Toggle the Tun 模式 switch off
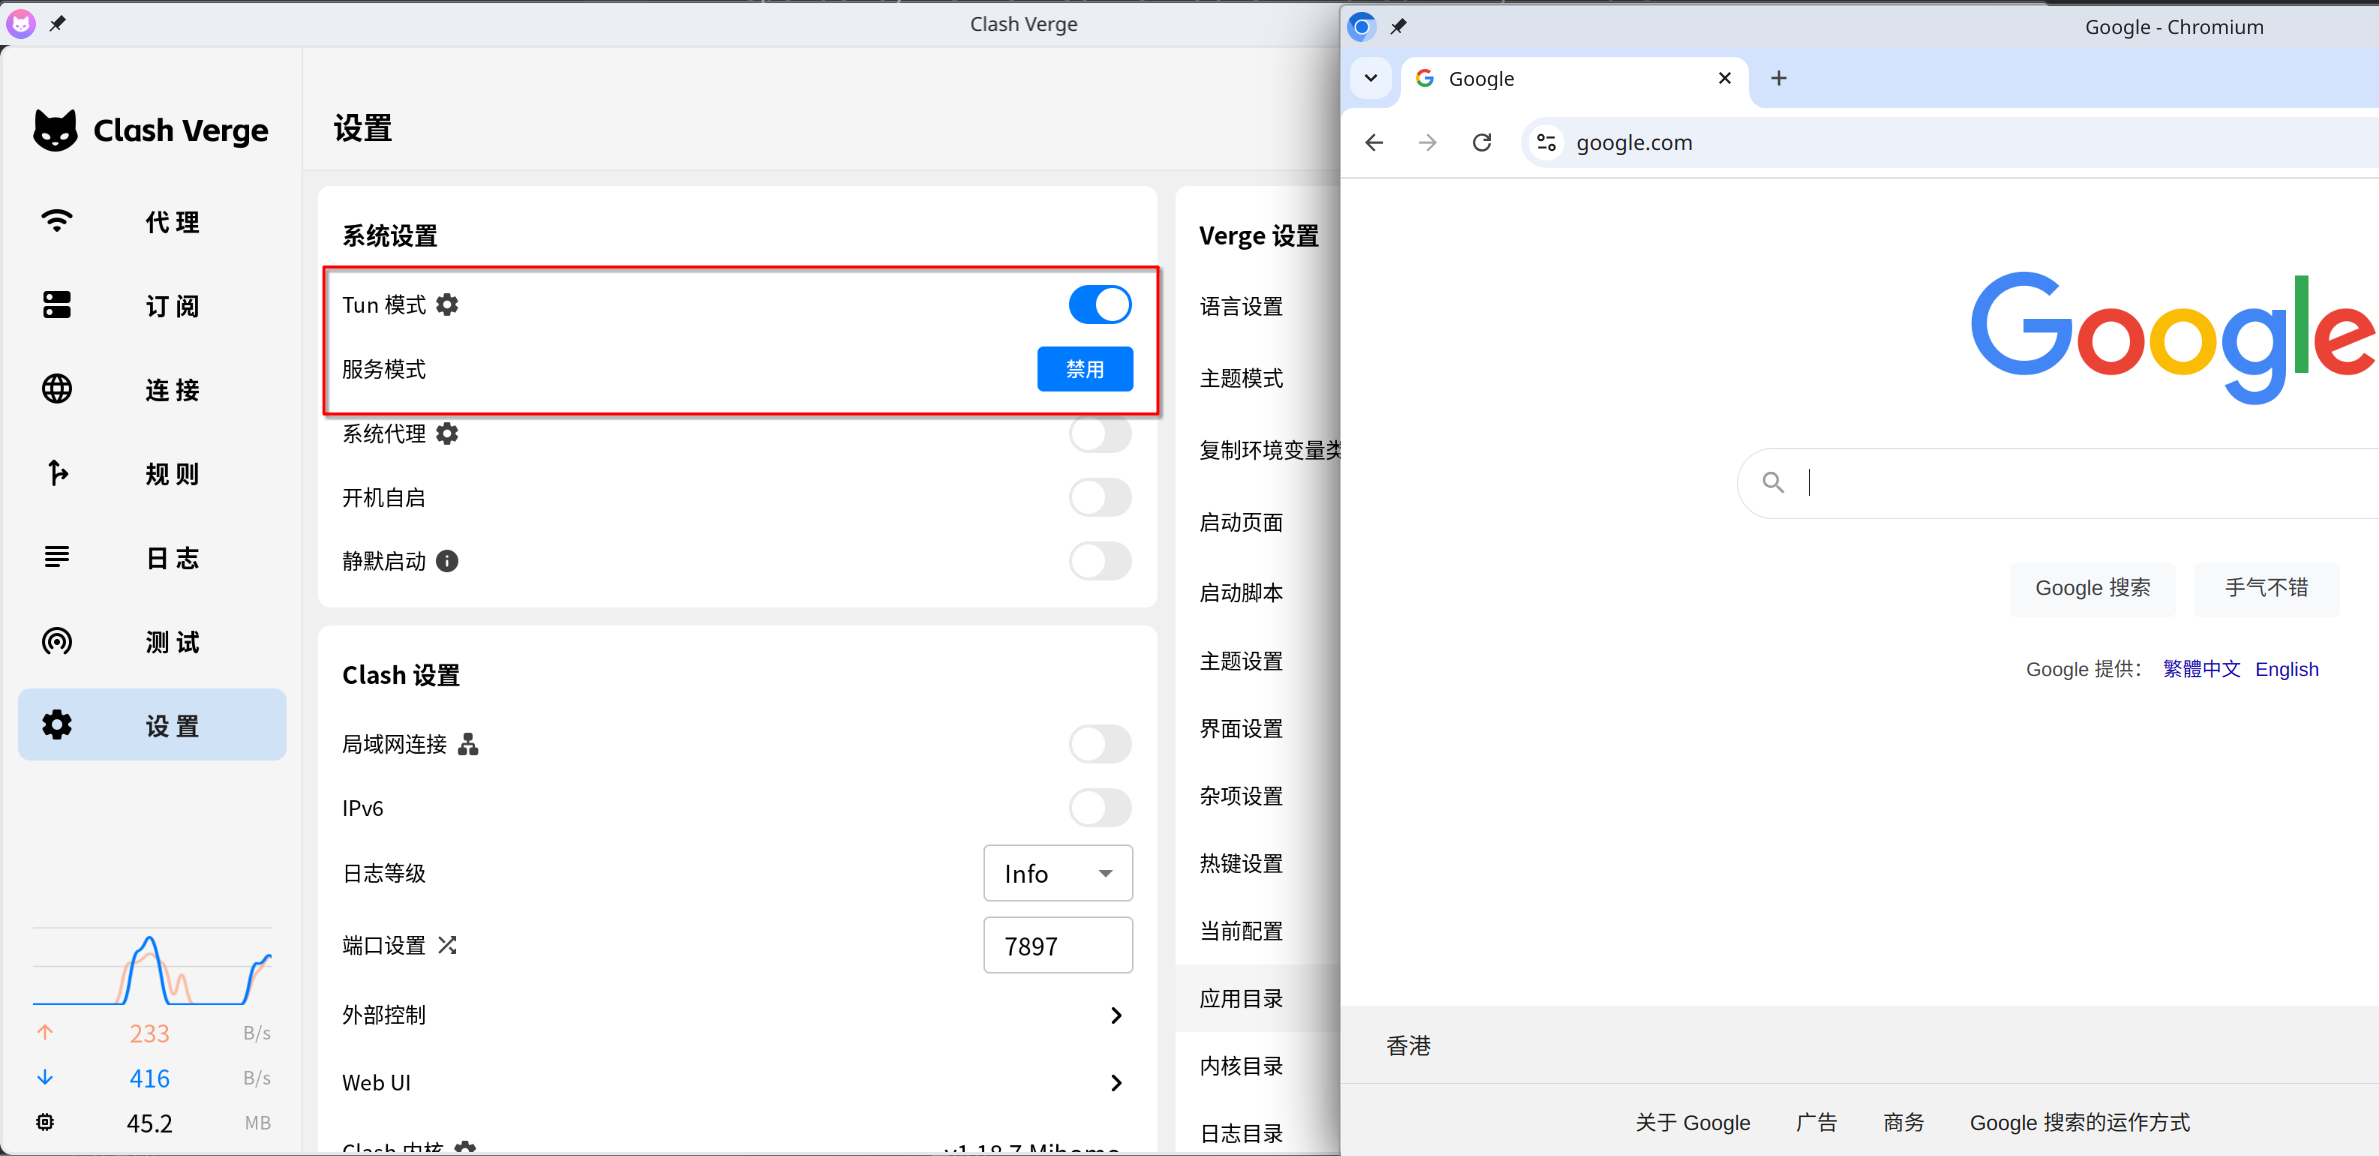Viewport: 2379px width, 1156px height. click(1100, 304)
